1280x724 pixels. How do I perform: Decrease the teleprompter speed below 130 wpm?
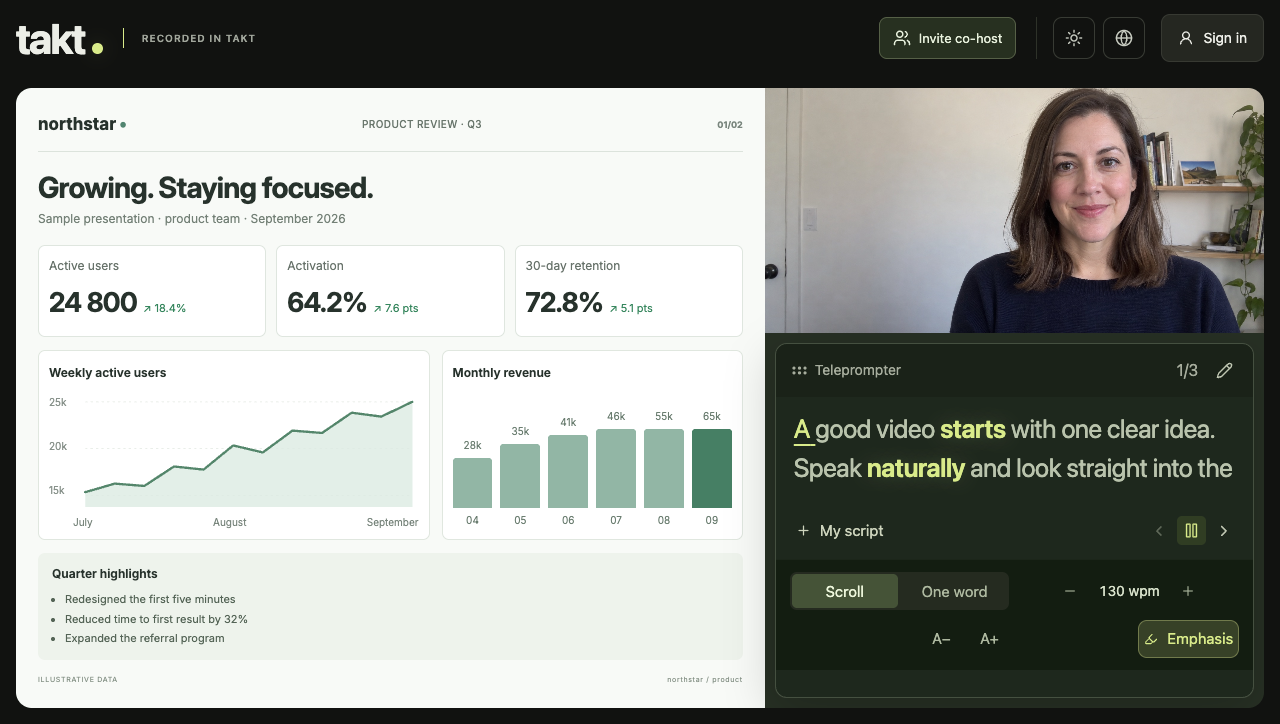(x=1070, y=591)
